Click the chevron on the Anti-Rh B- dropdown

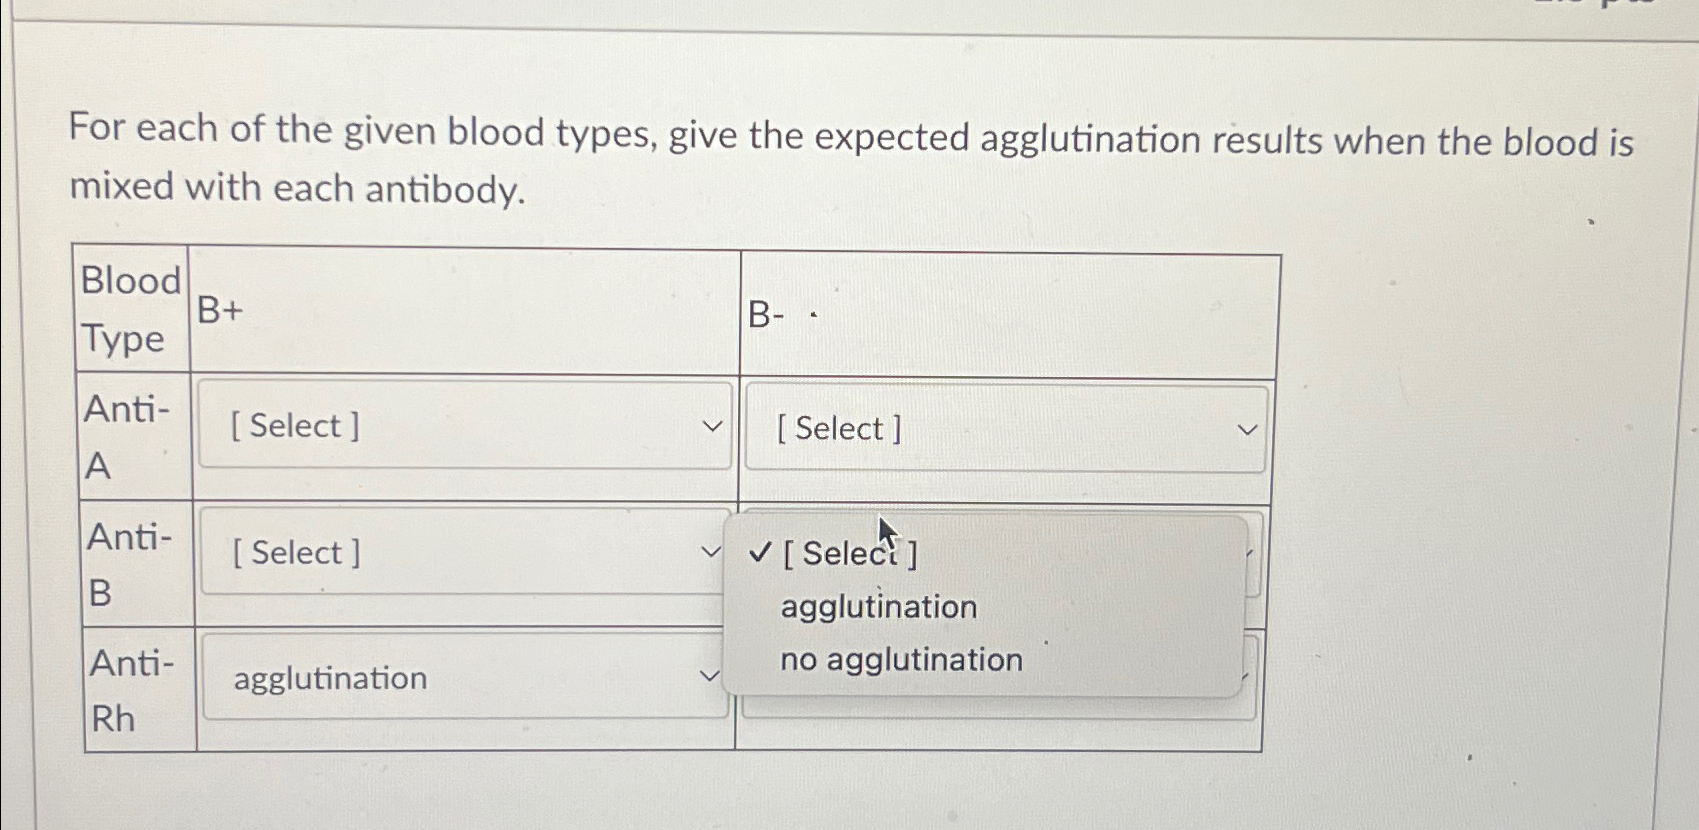(1246, 676)
